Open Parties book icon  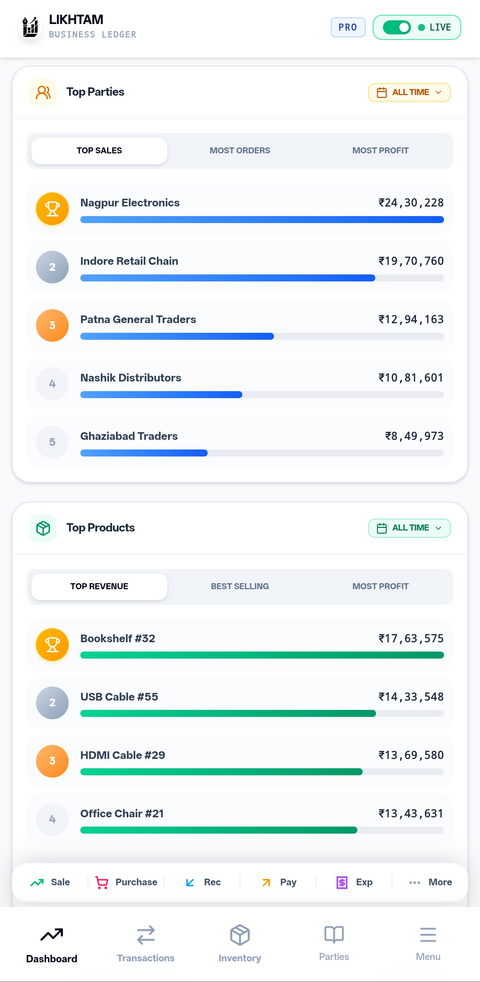[x=334, y=934]
